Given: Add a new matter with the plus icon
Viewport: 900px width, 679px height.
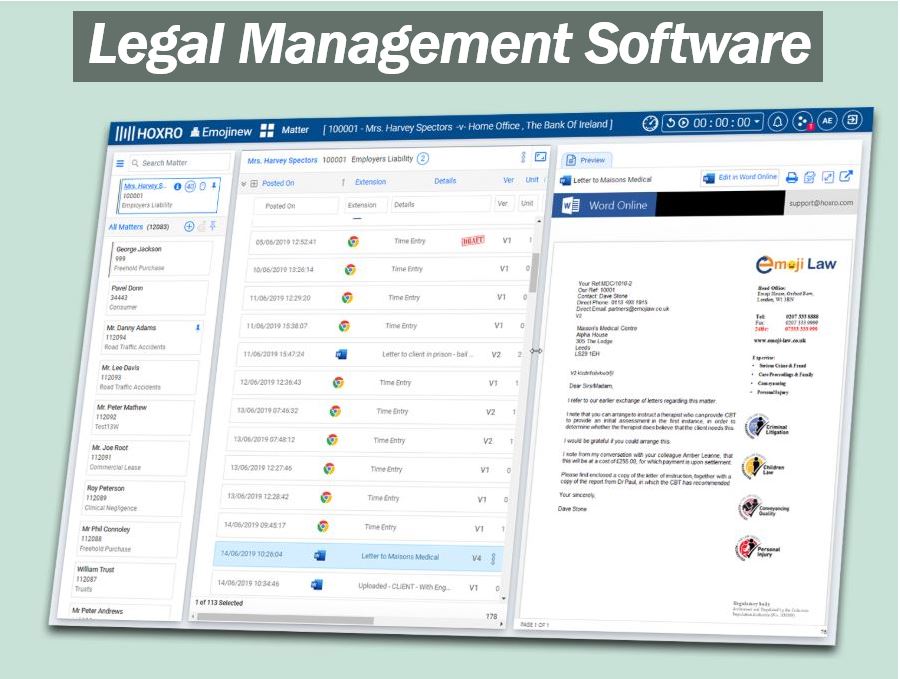Looking at the screenshot, I should pyautogui.click(x=189, y=227).
